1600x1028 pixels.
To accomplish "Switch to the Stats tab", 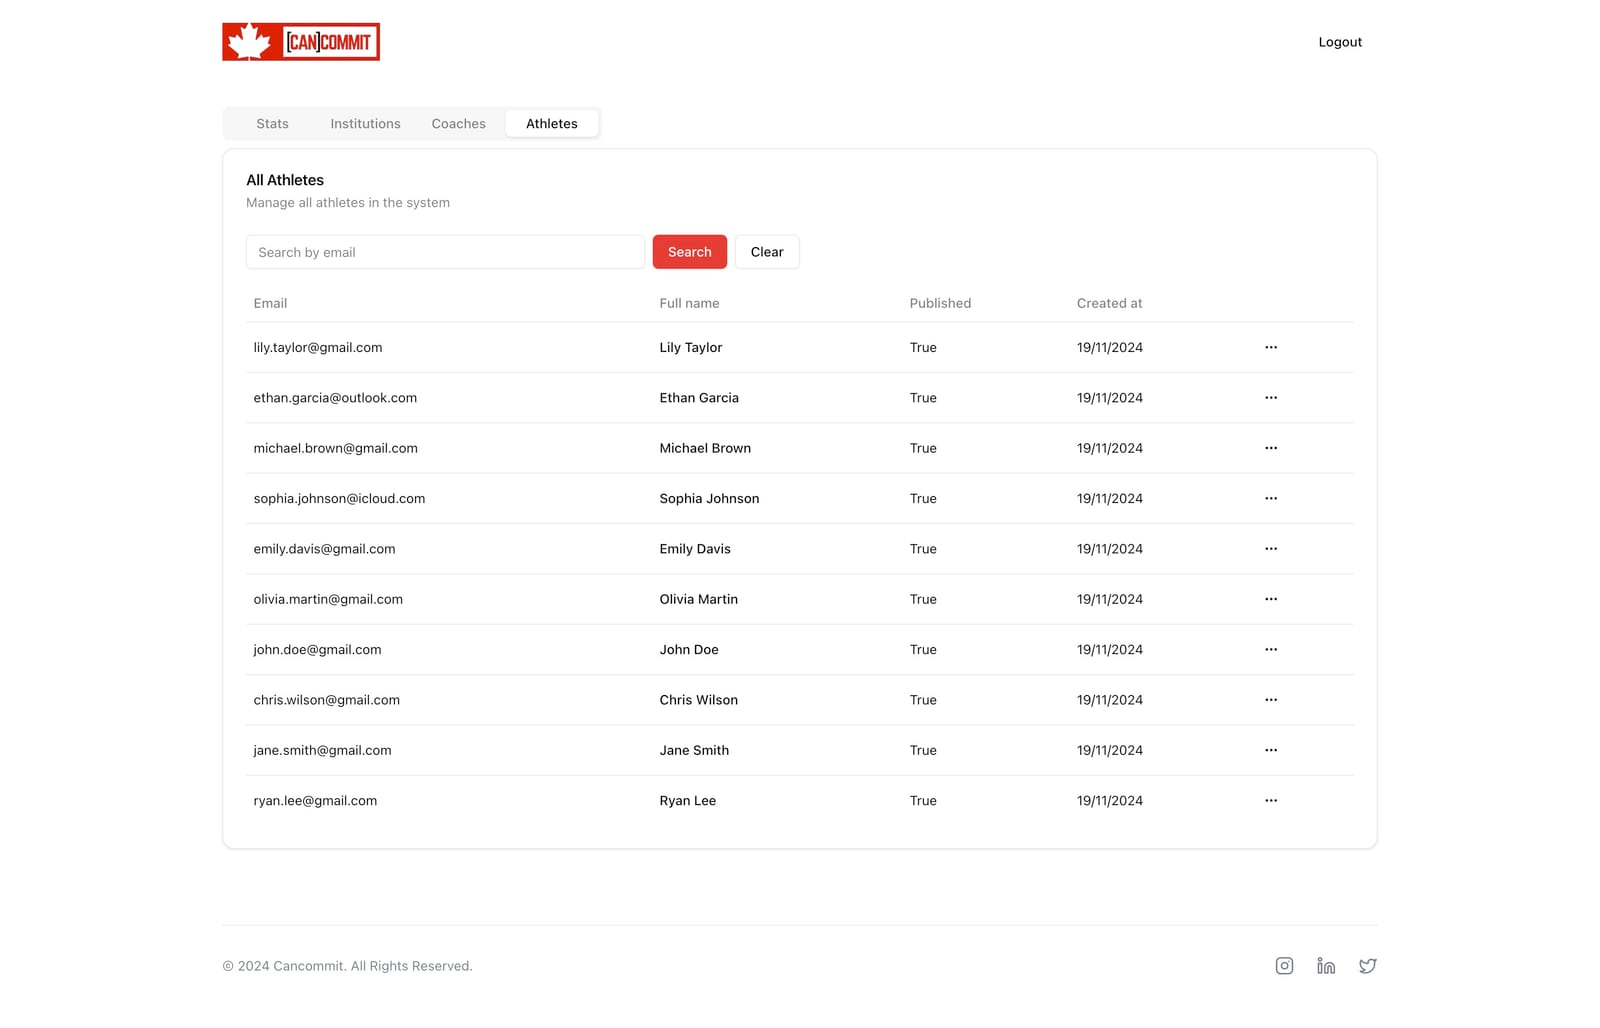I will (x=272, y=124).
